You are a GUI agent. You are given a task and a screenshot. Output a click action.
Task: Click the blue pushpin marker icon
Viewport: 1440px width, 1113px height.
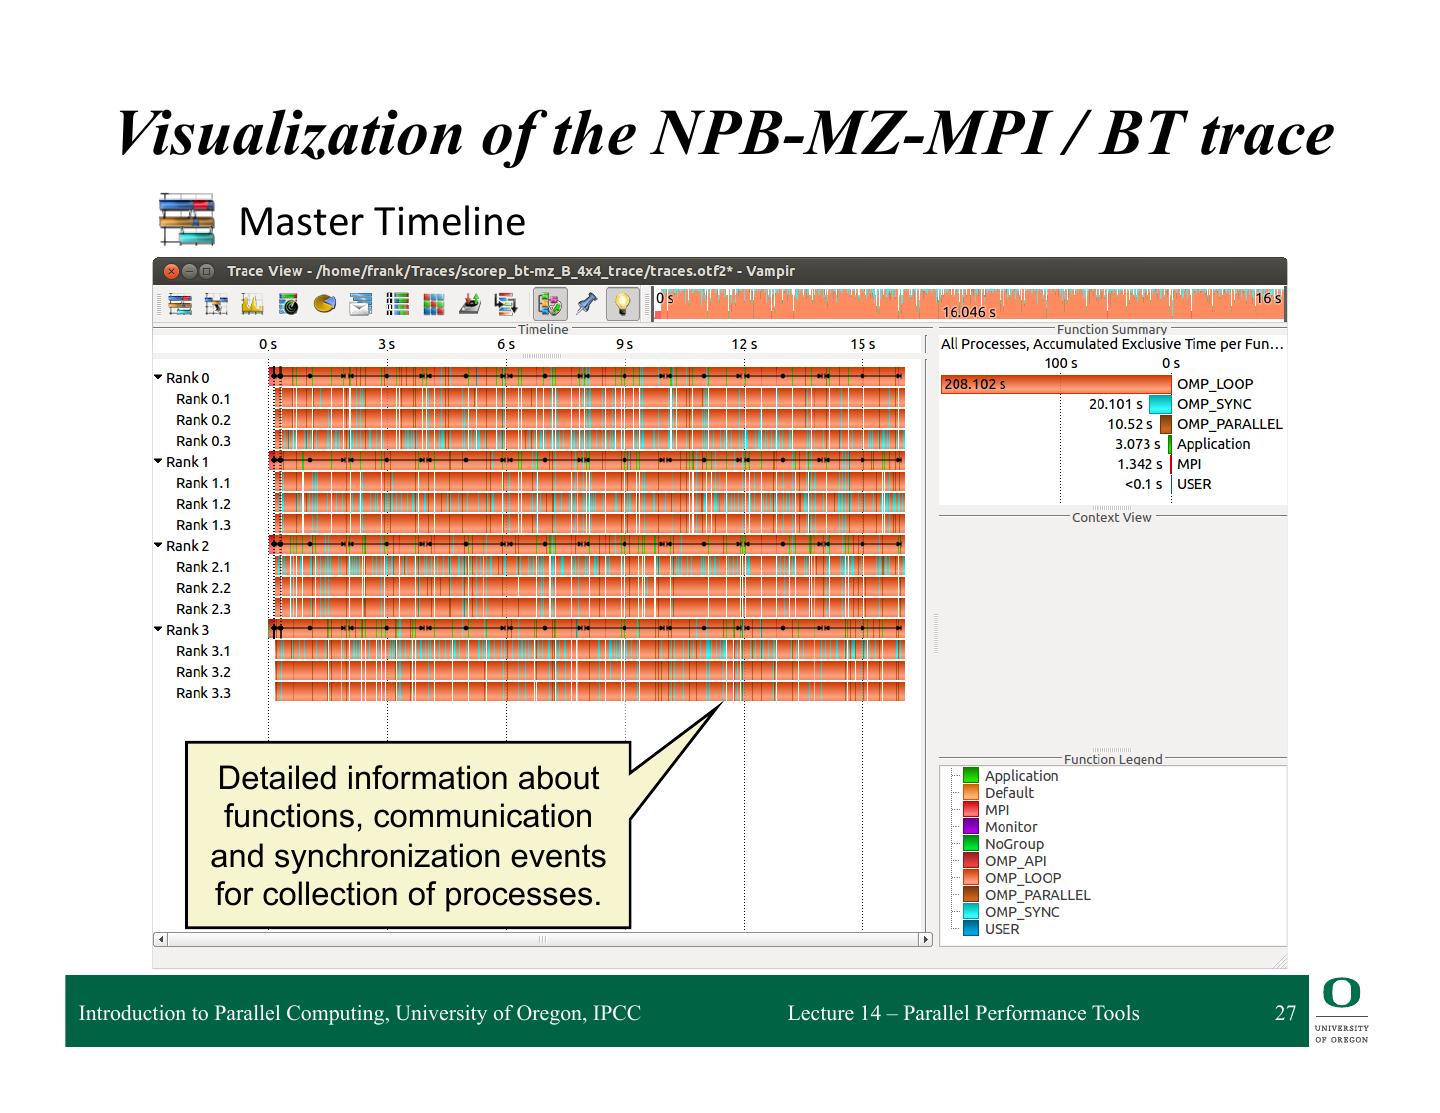(x=587, y=304)
